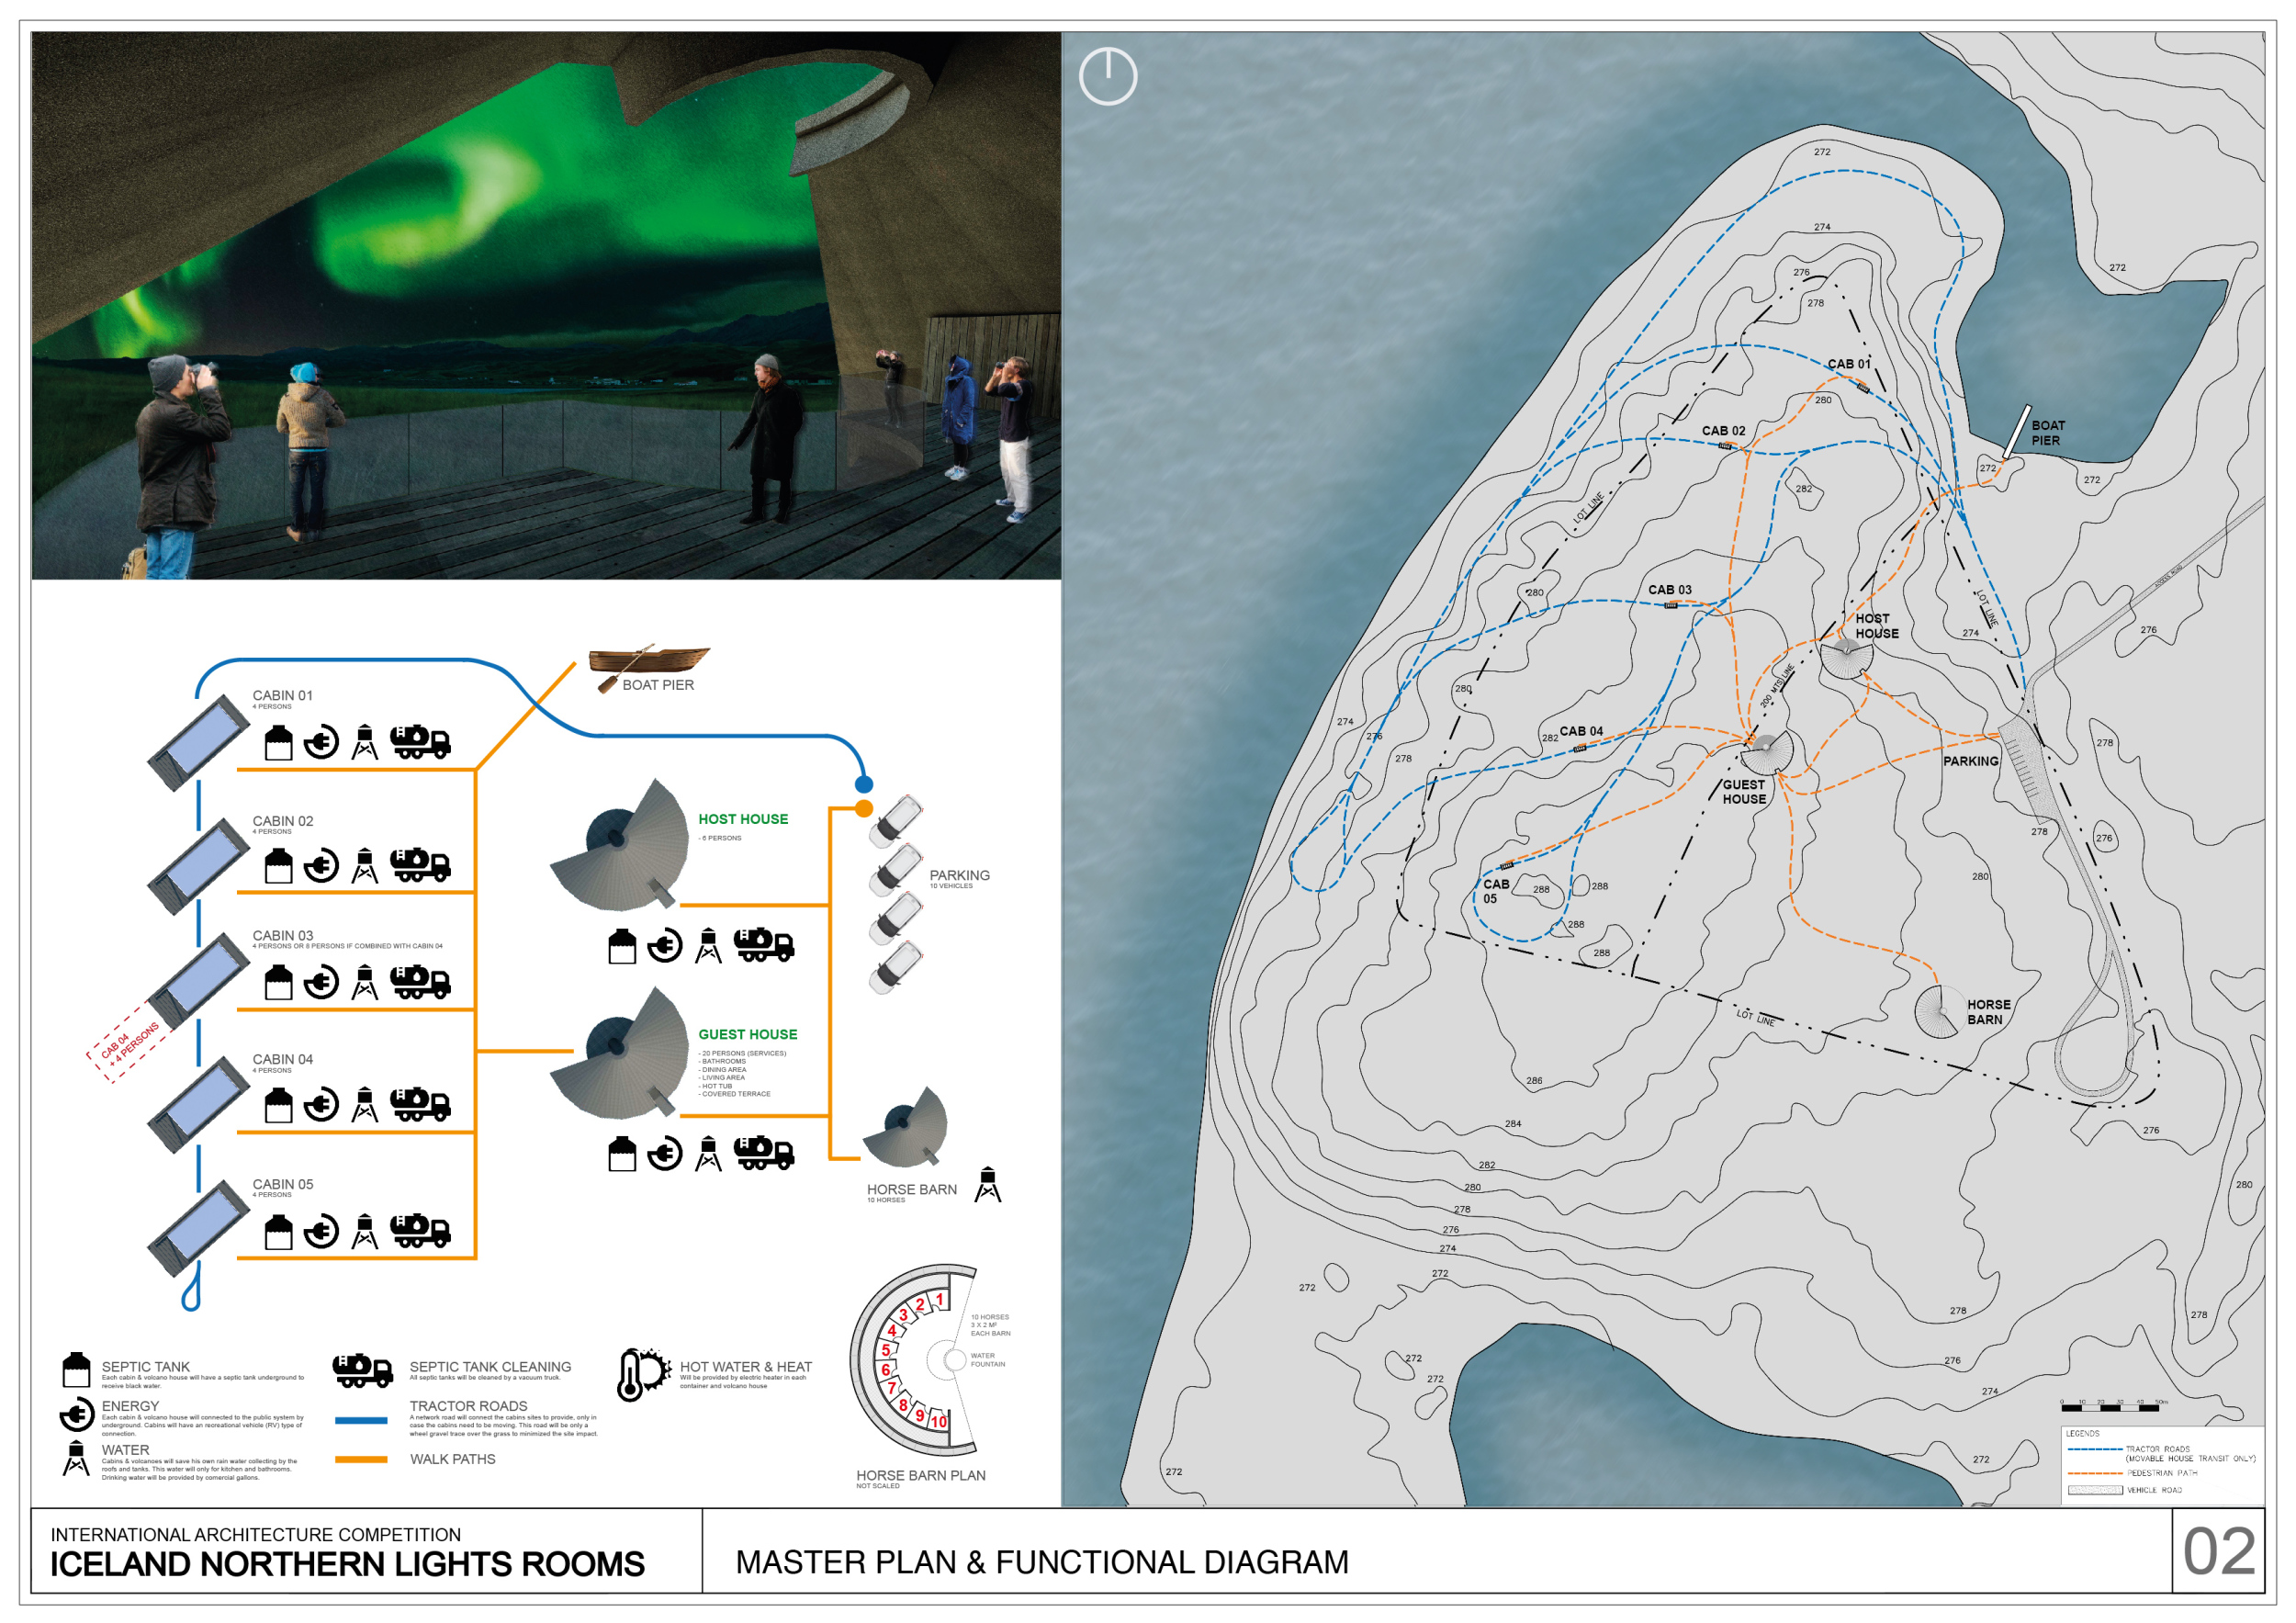
Task: Click the 'CAB 02' label on the map
Action: tap(1724, 431)
